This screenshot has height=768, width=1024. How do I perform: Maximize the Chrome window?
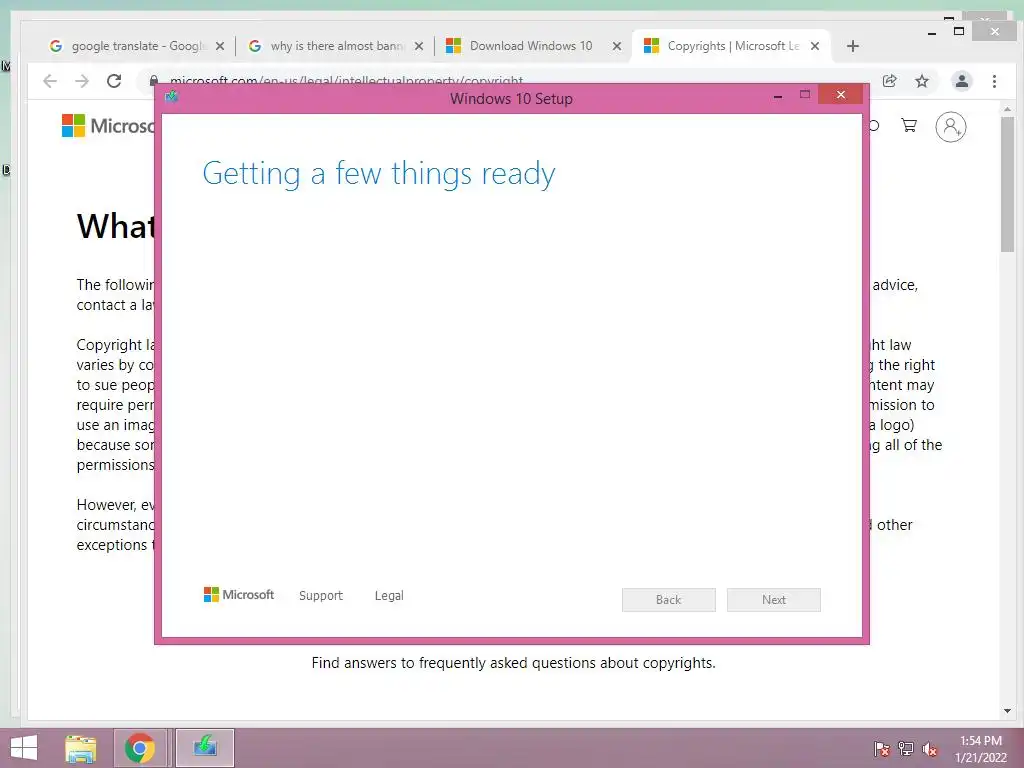tap(959, 31)
